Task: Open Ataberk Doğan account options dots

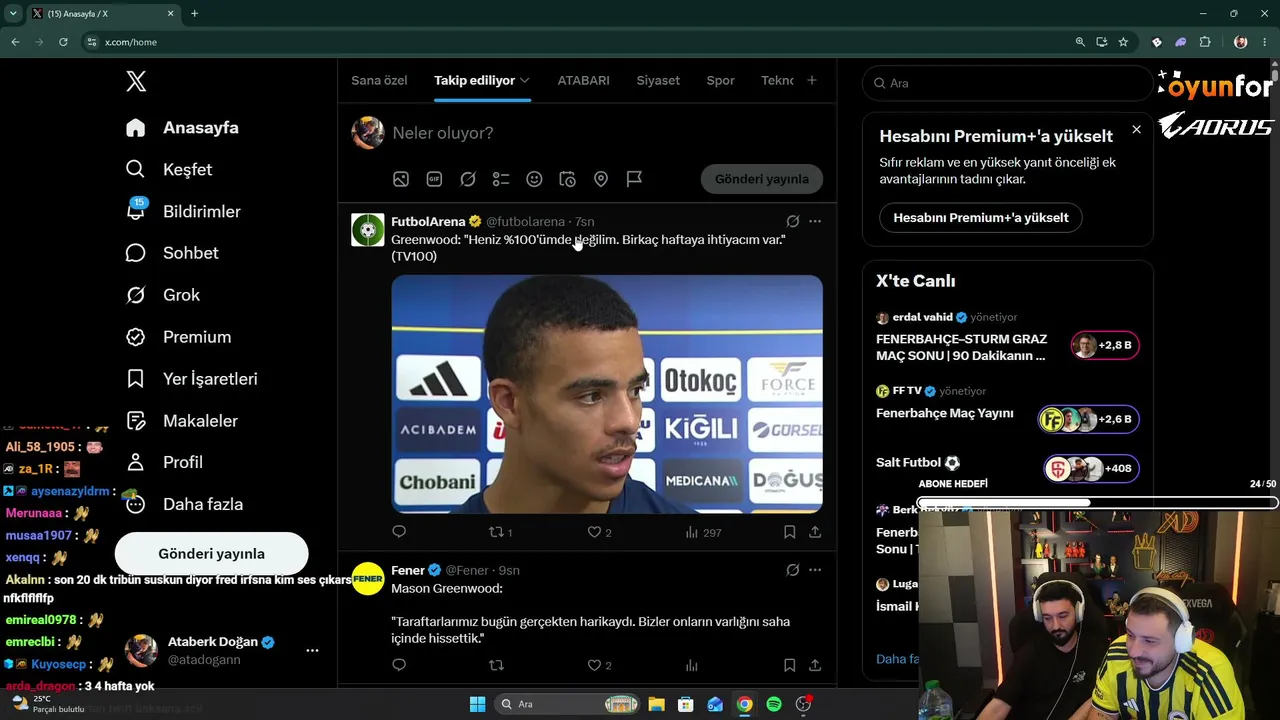Action: coord(312,650)
